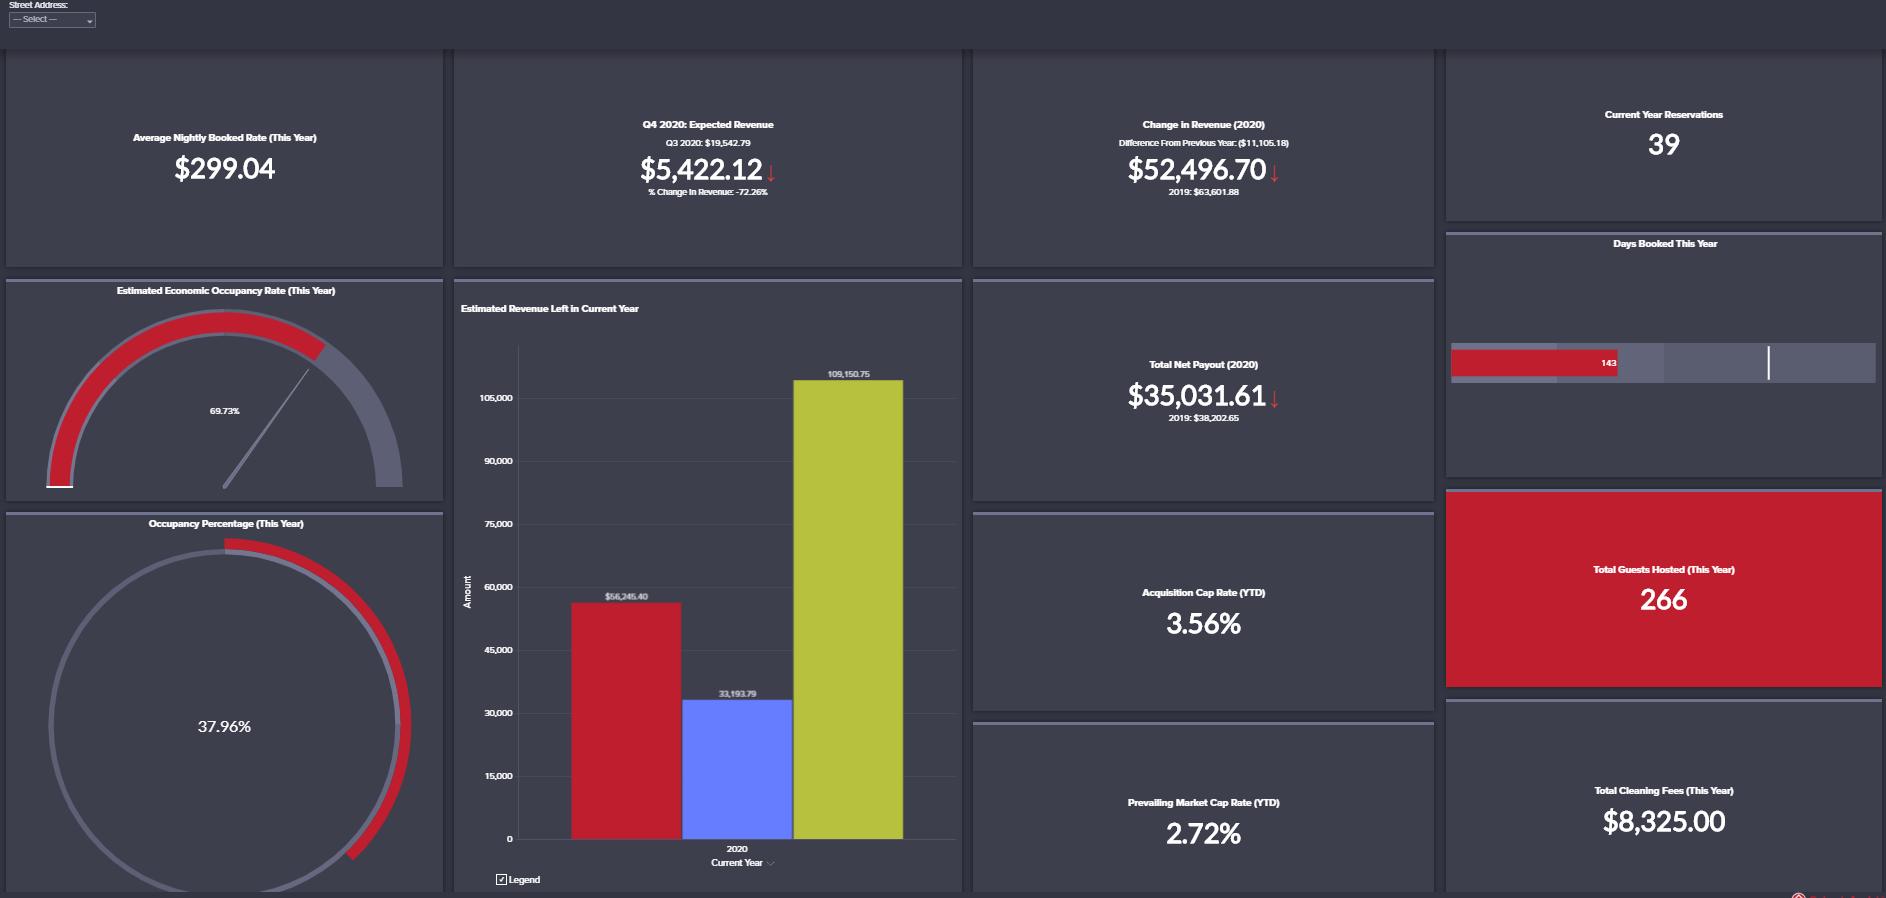This screenshot has width=1886, height=898.
Task: Click the Days Booked red progress bar
Action: (x=1534, y=363)
